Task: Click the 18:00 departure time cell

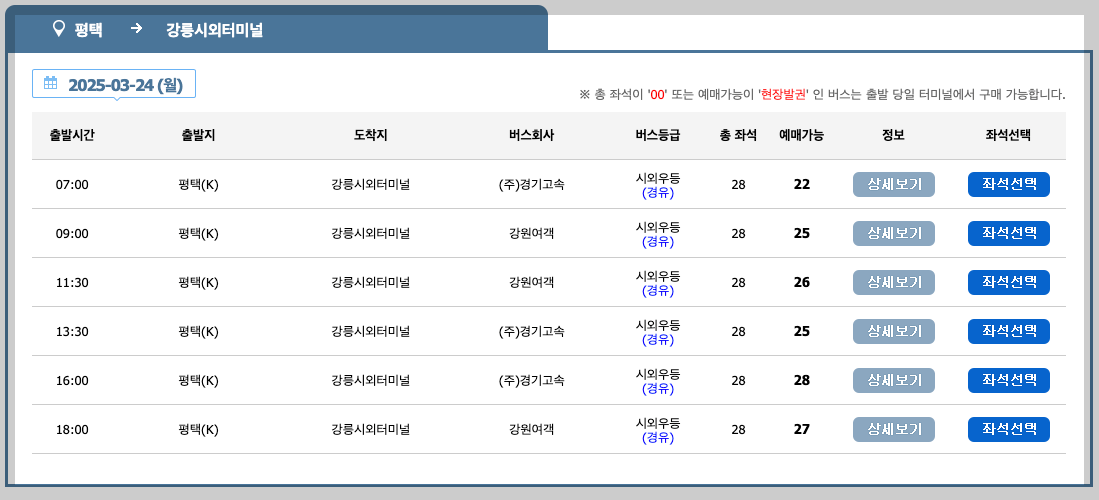Action: coord(72,430)
